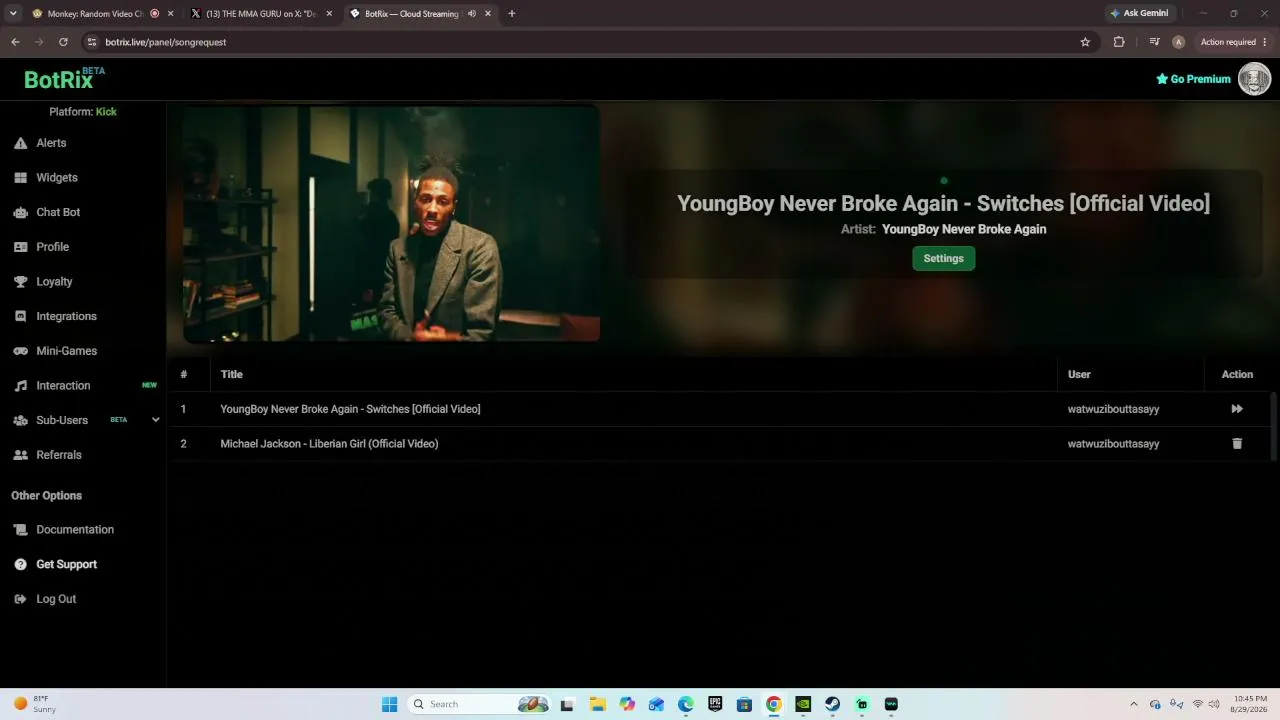
Task: Open the Interaction music note icon
Action: point(20,386)
